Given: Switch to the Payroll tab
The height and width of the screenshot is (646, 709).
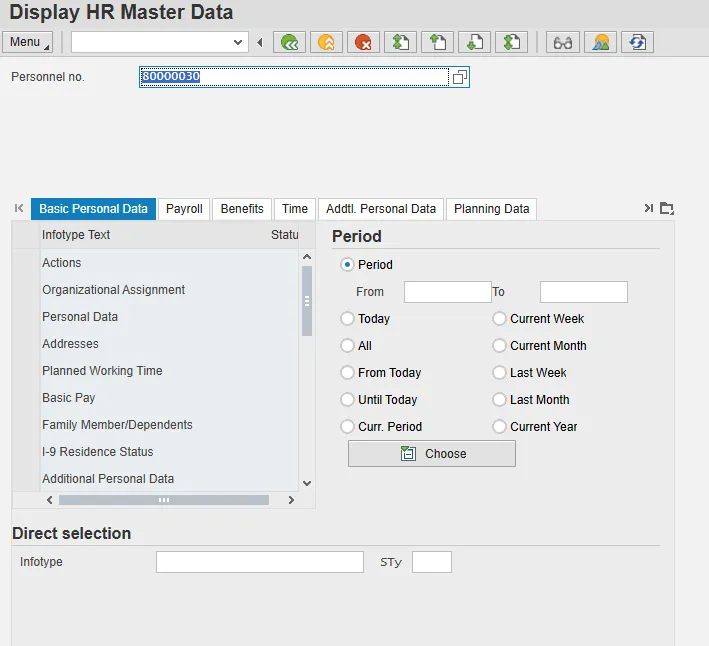Looking at the screenshot, I should [x=184, y=209].
